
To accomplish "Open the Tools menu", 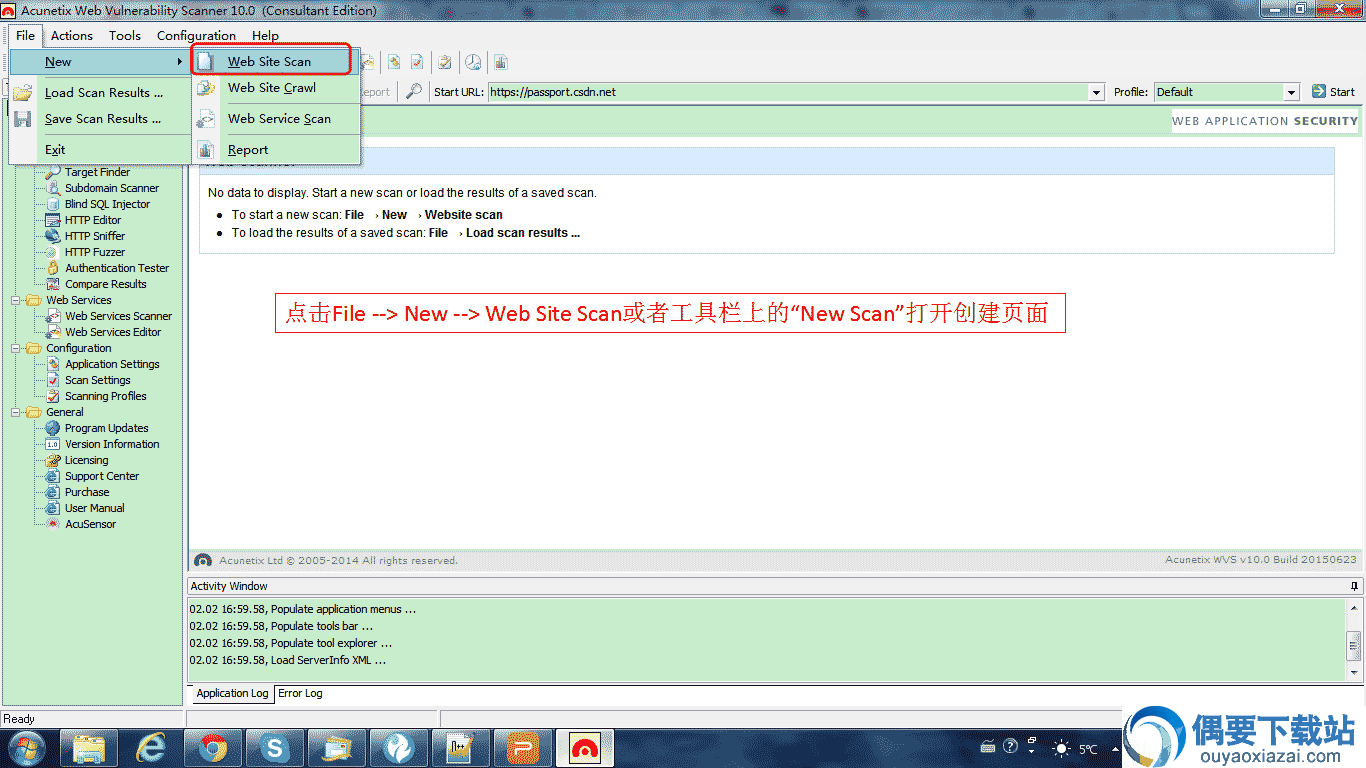I will (x=125, y=35).
